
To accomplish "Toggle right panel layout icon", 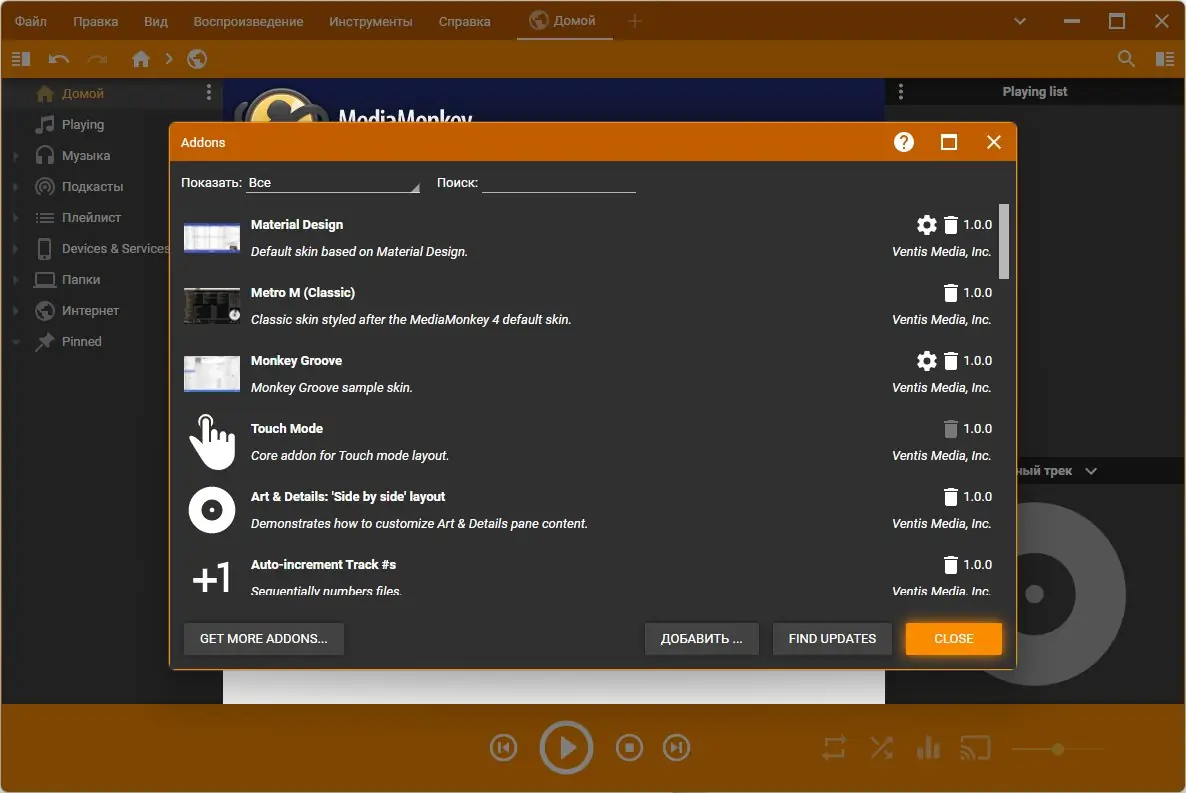I will [x=1165, y=59].
